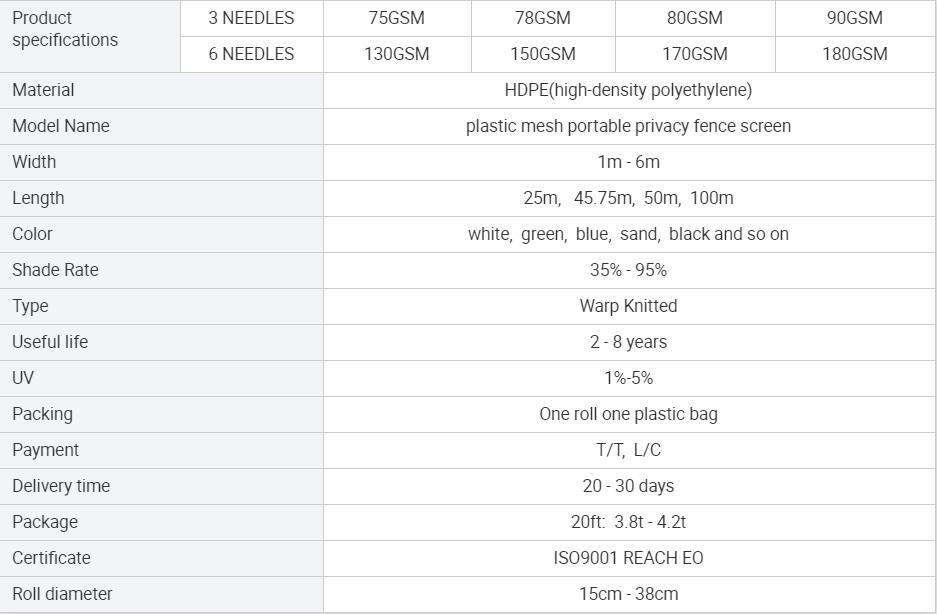Click the ISO9001 REACH EO certificate text
This screenshot has height=614, width=937.
628,558
